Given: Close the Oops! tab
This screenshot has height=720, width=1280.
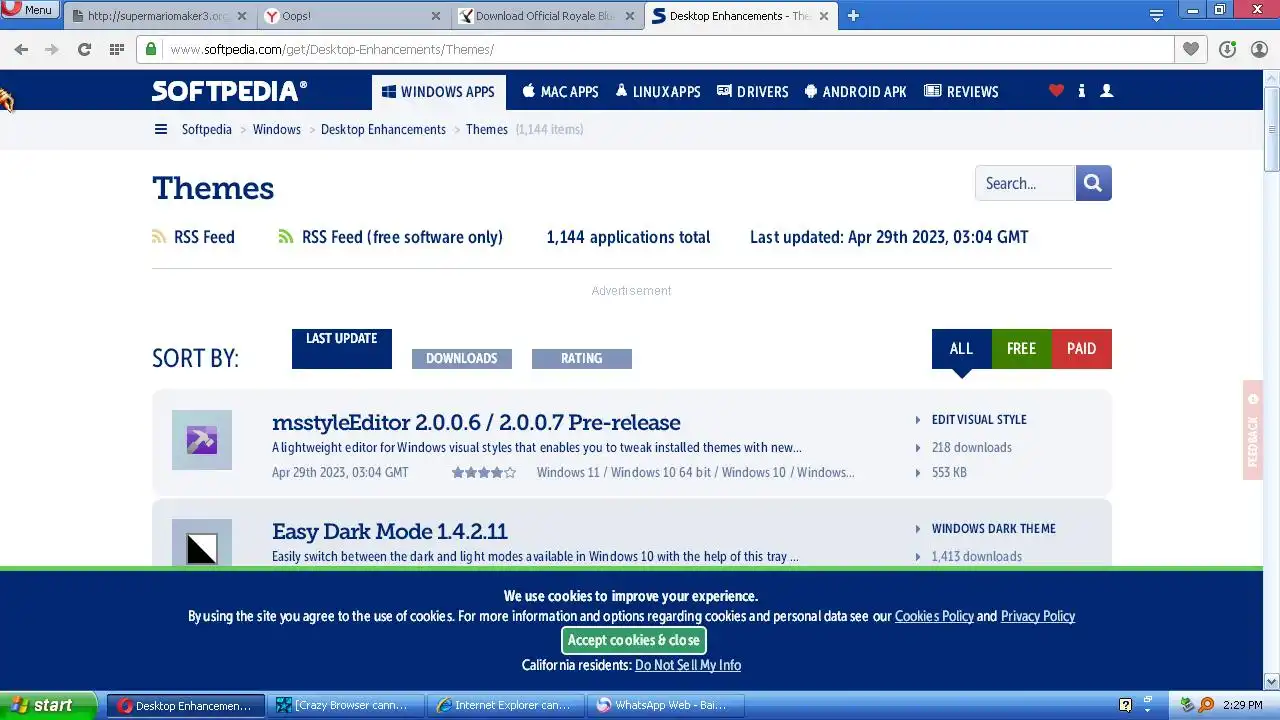Looking at the screenshot, I should [435, 16].
